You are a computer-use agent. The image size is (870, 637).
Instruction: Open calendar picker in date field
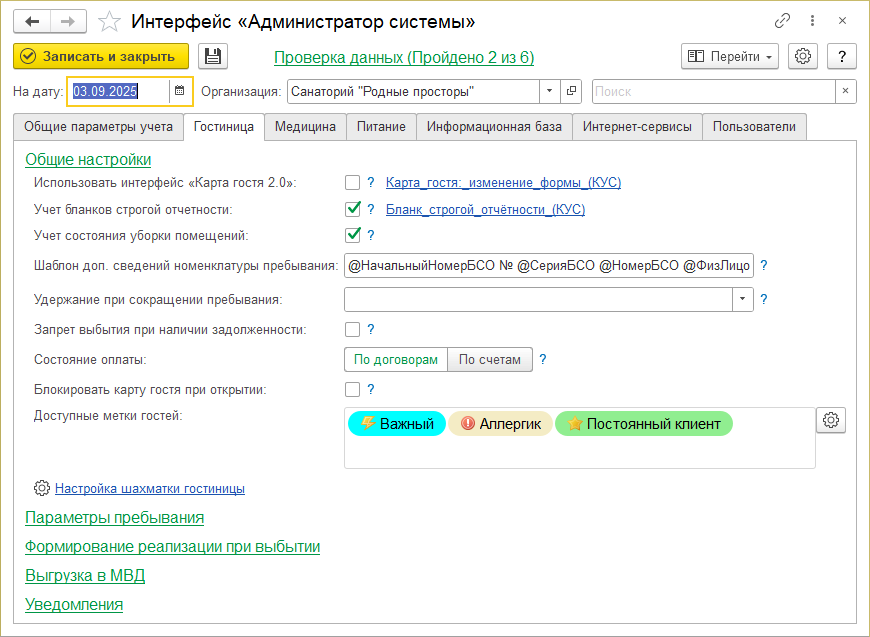pyautogui.click(x=180, y=91)
